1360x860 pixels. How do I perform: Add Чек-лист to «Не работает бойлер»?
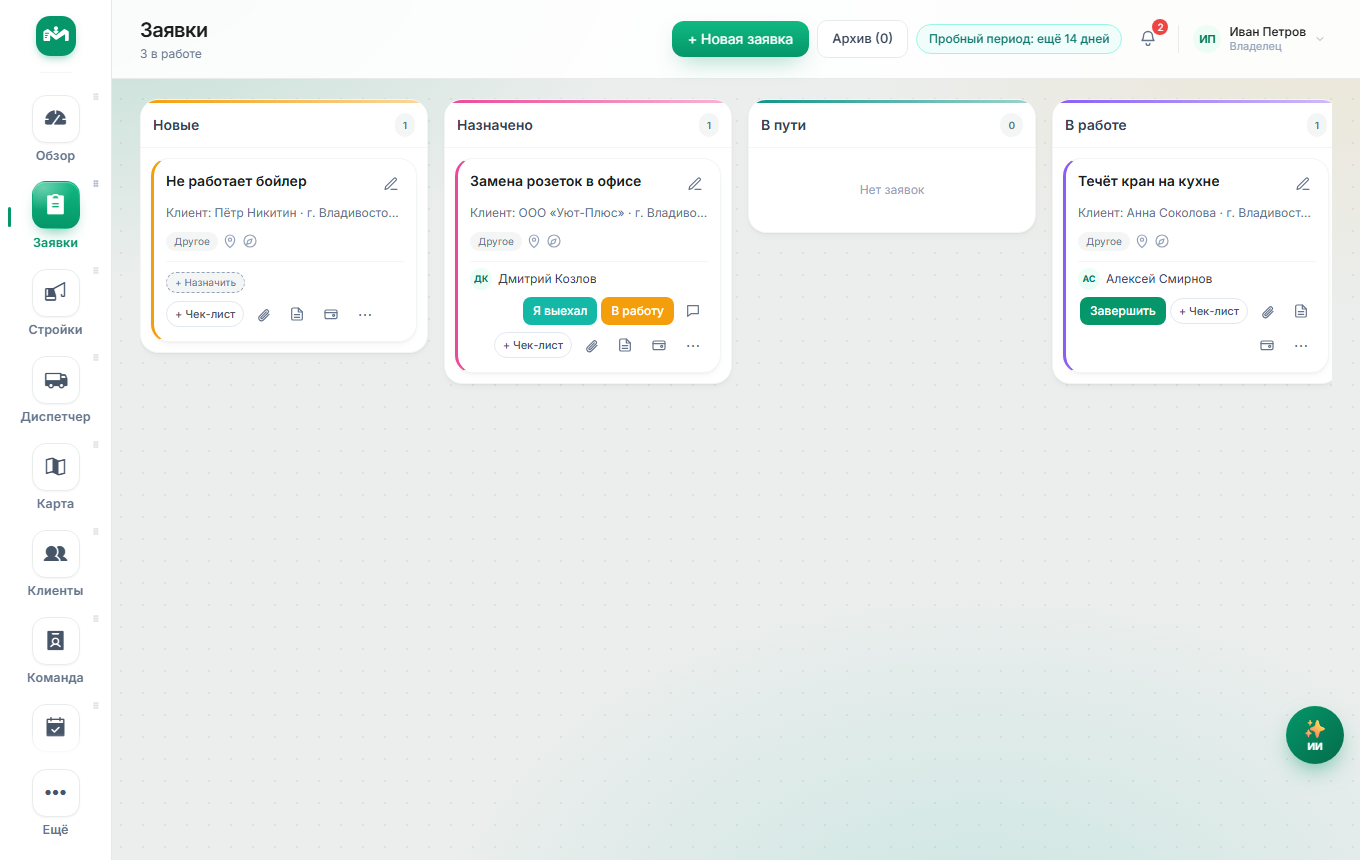205,314
